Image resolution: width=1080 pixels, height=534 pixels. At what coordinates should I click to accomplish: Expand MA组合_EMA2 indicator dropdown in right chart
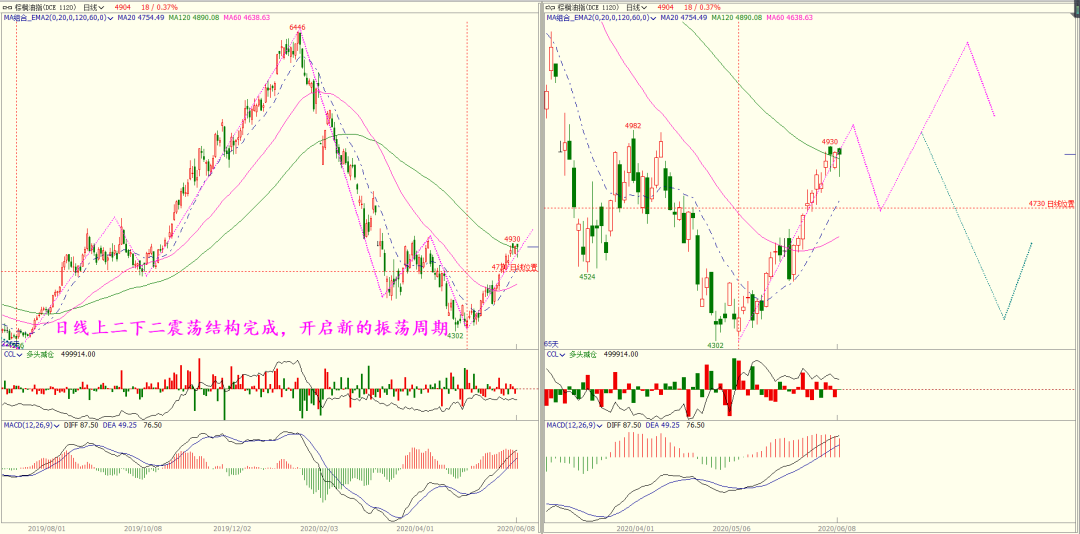[x=654, y=18]
